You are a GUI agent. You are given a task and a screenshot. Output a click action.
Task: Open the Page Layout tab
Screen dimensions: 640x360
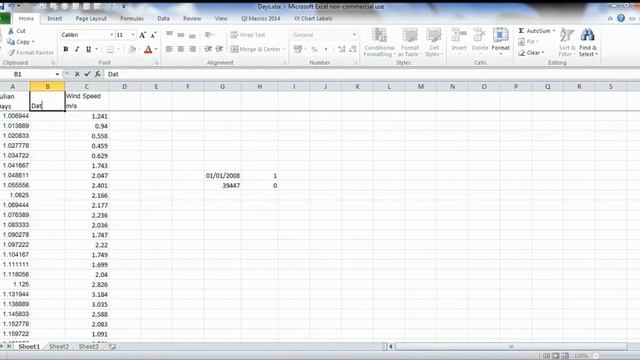coord(91,19)
